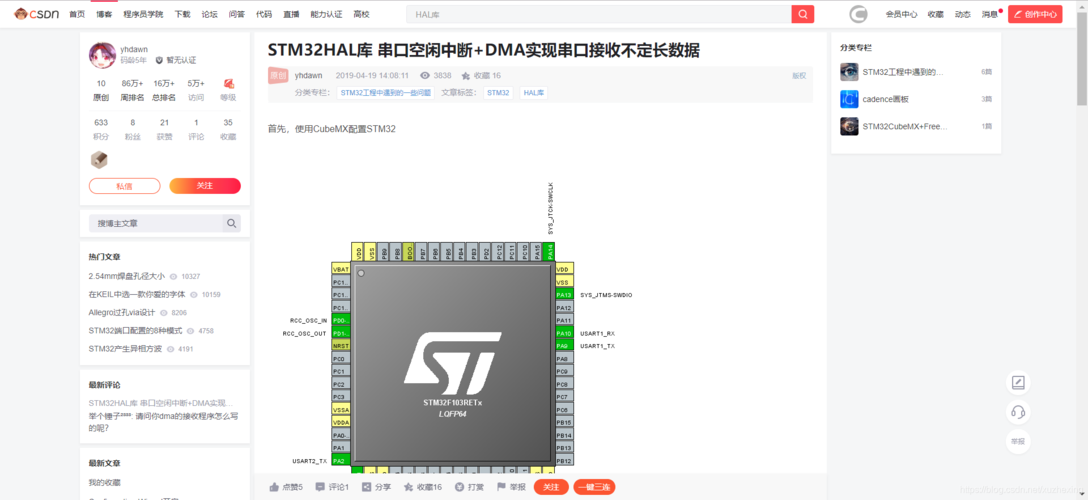Open 博客 in the top navigation
The image size is (1088, 500).
(104, 14)
